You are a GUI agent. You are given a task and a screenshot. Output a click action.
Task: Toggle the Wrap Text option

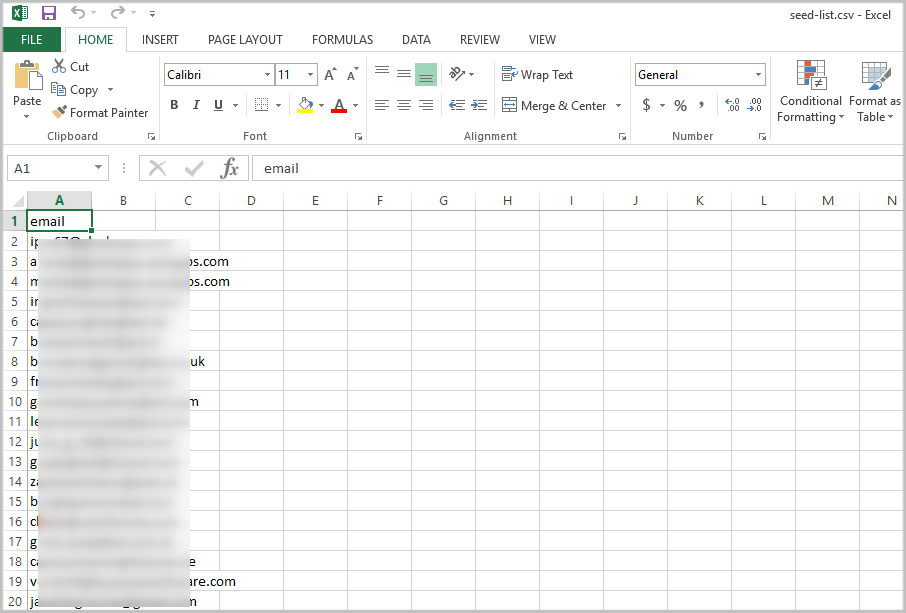click(538, 74)
